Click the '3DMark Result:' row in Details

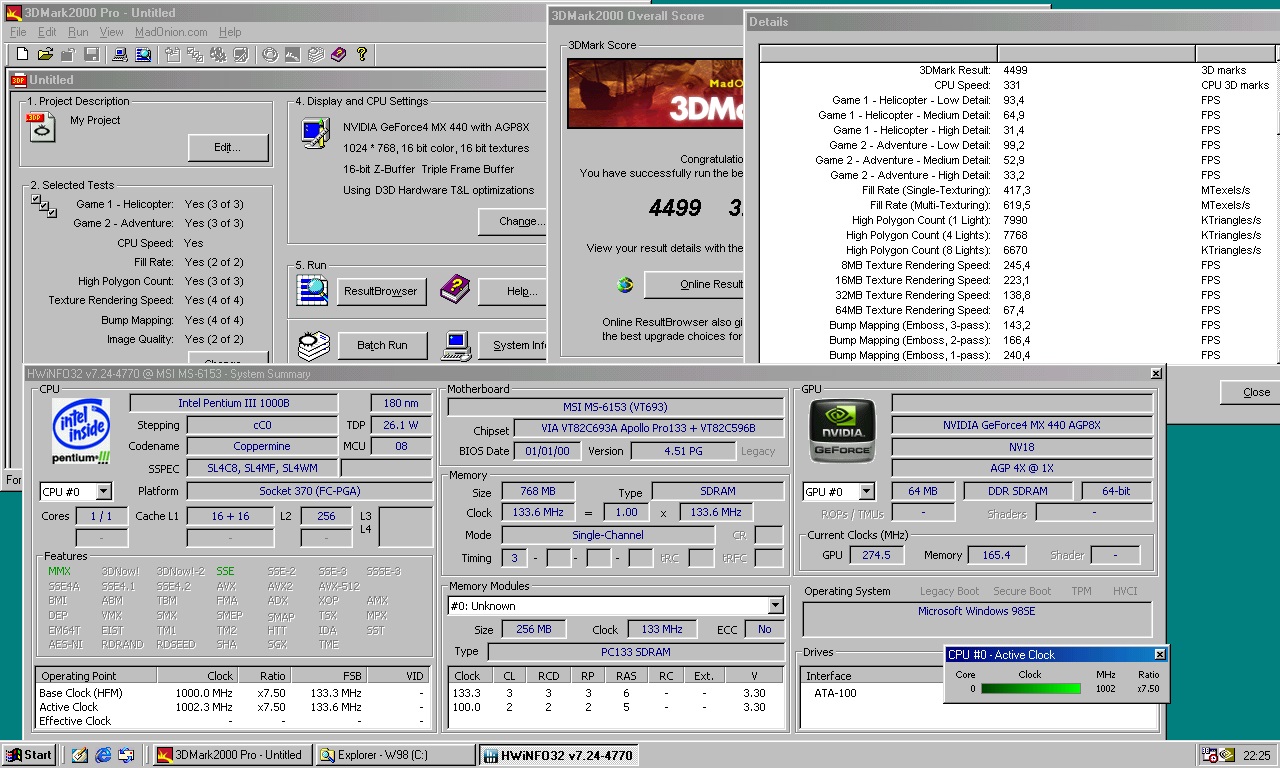pos(1017,70)
